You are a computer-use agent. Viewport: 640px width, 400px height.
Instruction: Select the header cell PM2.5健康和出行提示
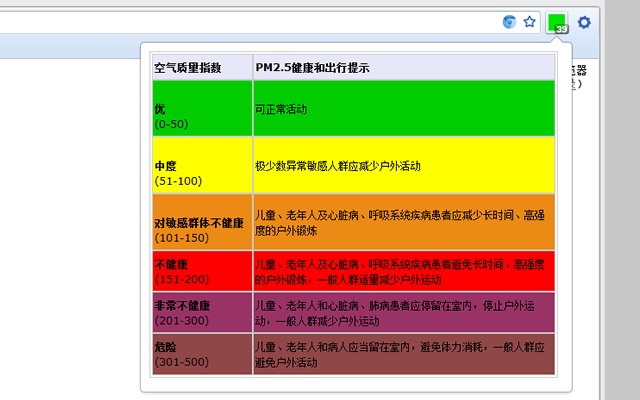pos(404,67)
